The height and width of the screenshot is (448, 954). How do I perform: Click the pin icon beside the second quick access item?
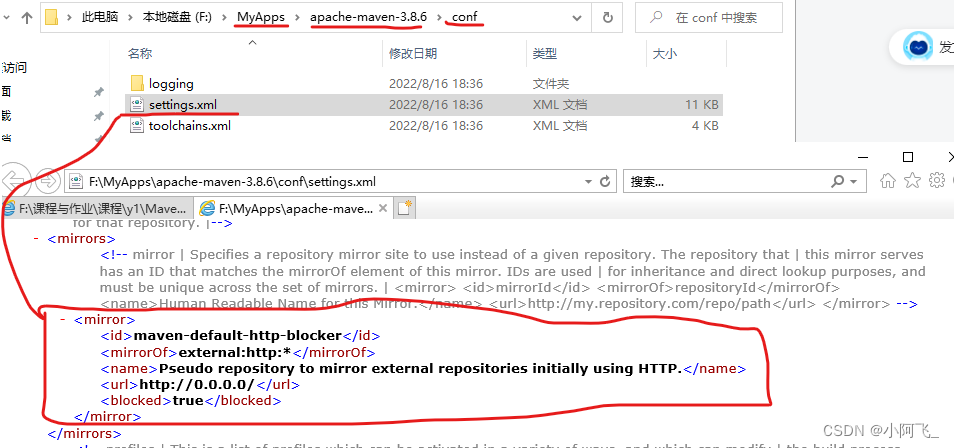(99, 116)
